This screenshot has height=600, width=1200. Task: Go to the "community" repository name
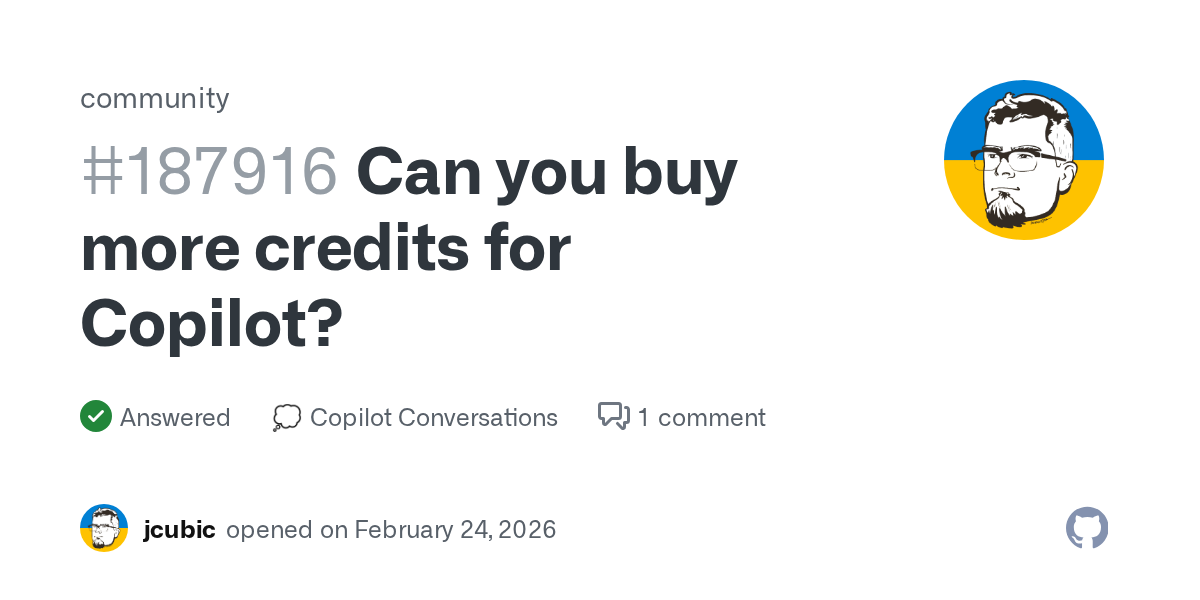(x=154, y=98)
